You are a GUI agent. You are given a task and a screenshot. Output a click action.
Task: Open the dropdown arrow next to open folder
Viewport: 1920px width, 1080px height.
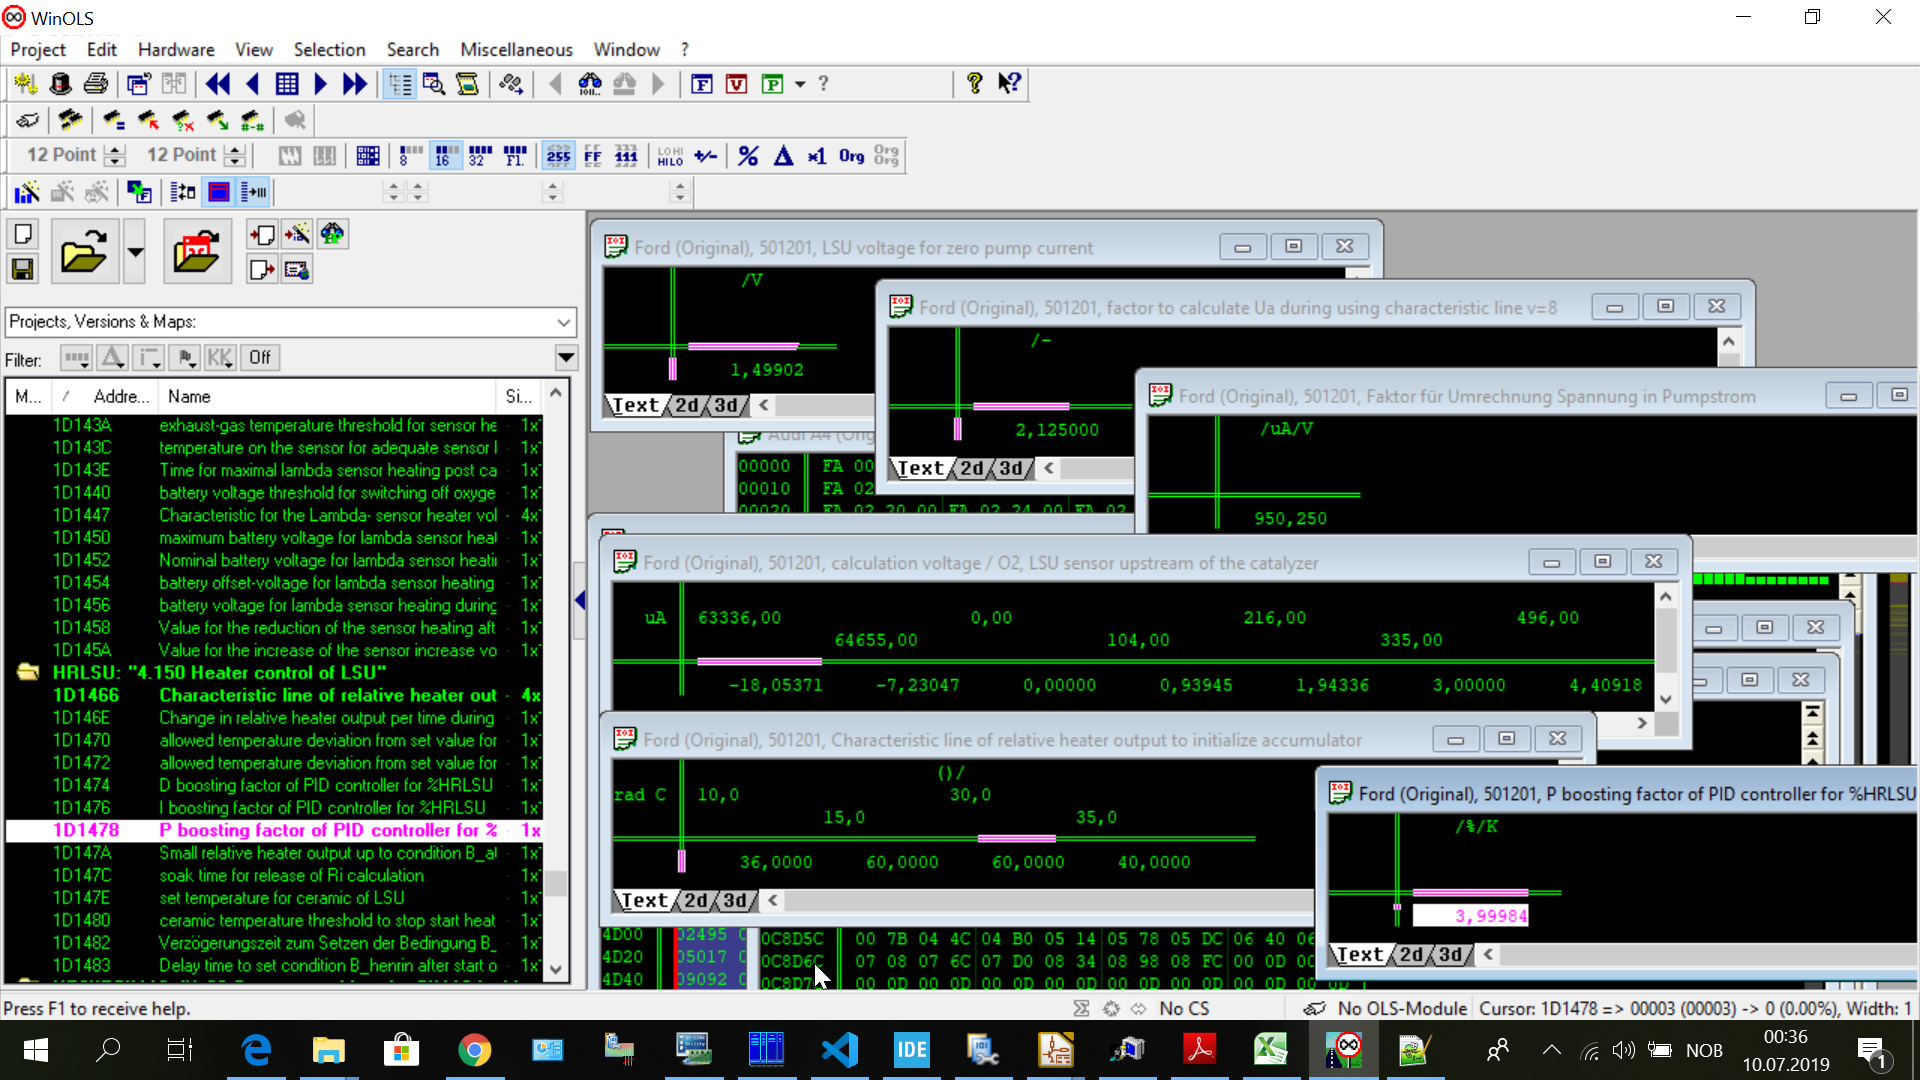click(x=135, y=252)
